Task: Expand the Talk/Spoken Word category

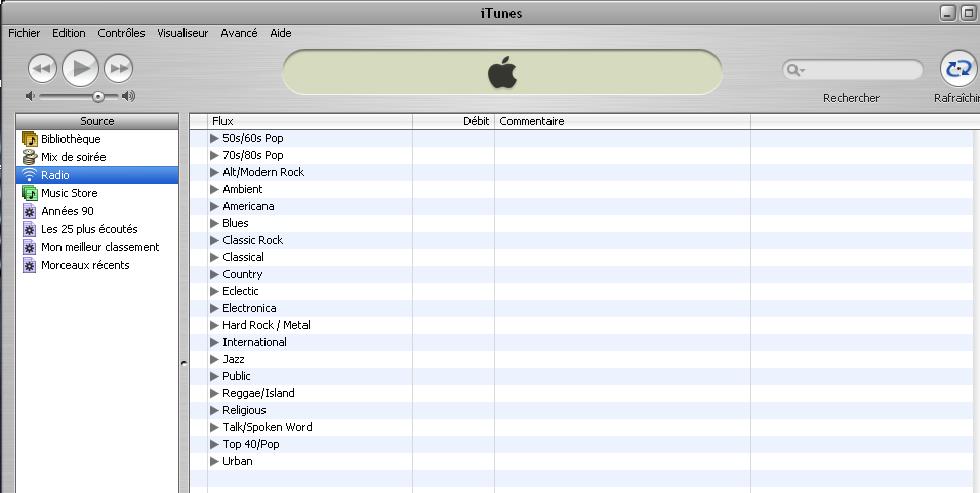Action: pos(214,427)
